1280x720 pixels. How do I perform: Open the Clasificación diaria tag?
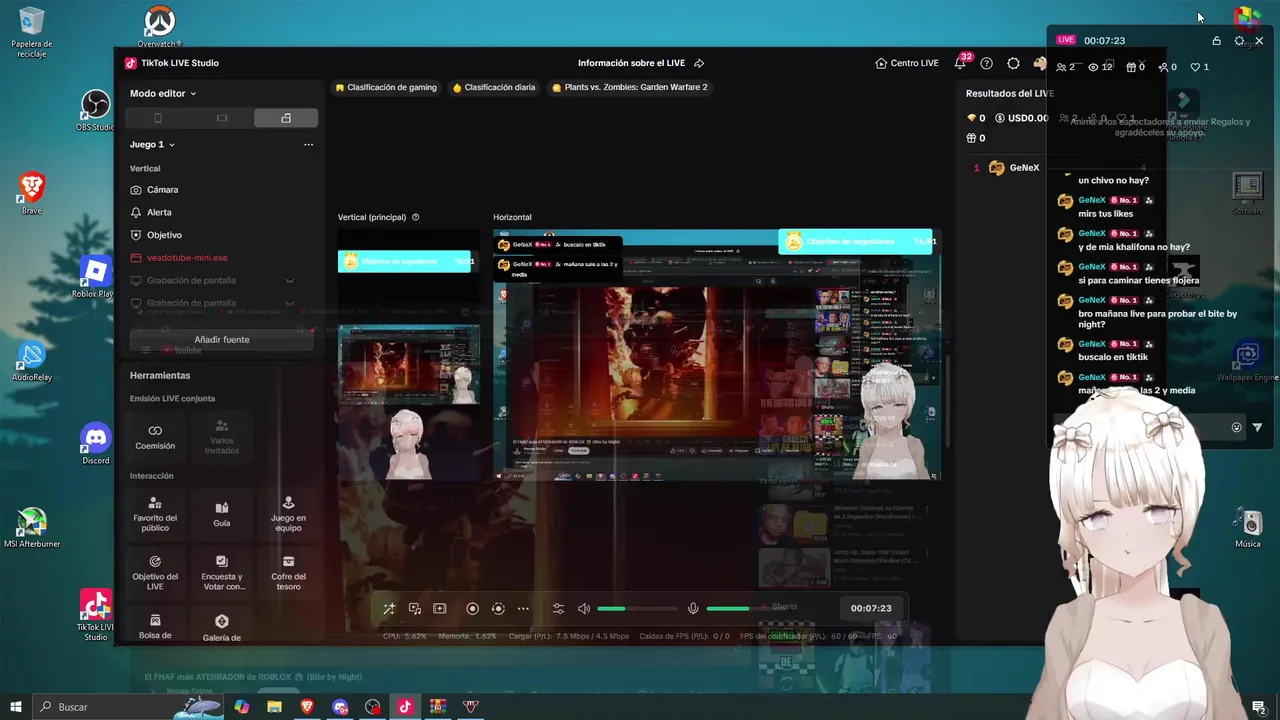coord(494,87)
